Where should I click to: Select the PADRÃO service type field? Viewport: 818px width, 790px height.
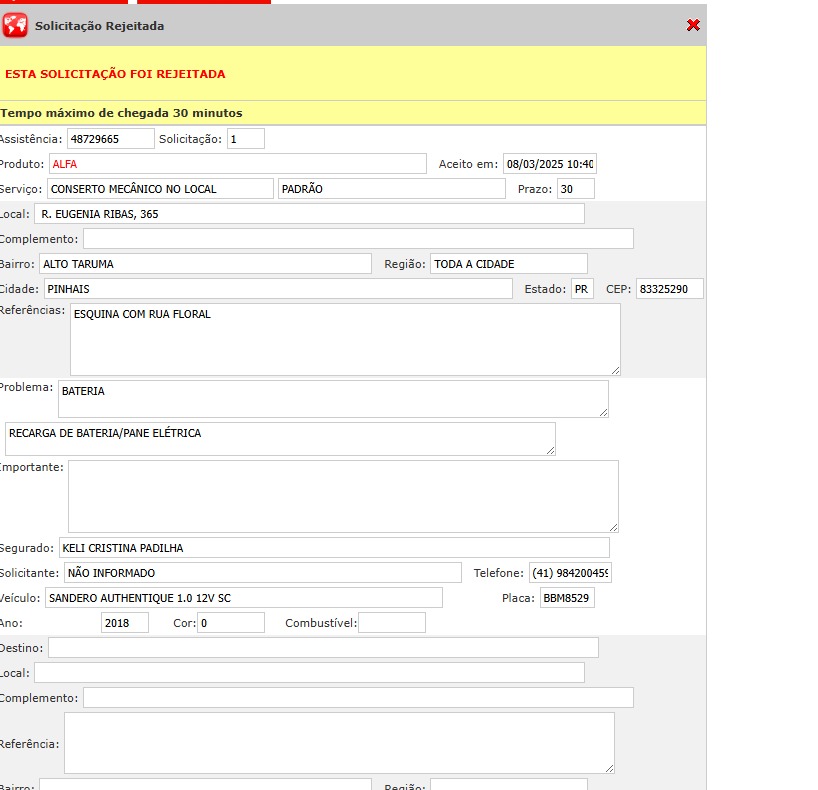[x=391, y=189]
